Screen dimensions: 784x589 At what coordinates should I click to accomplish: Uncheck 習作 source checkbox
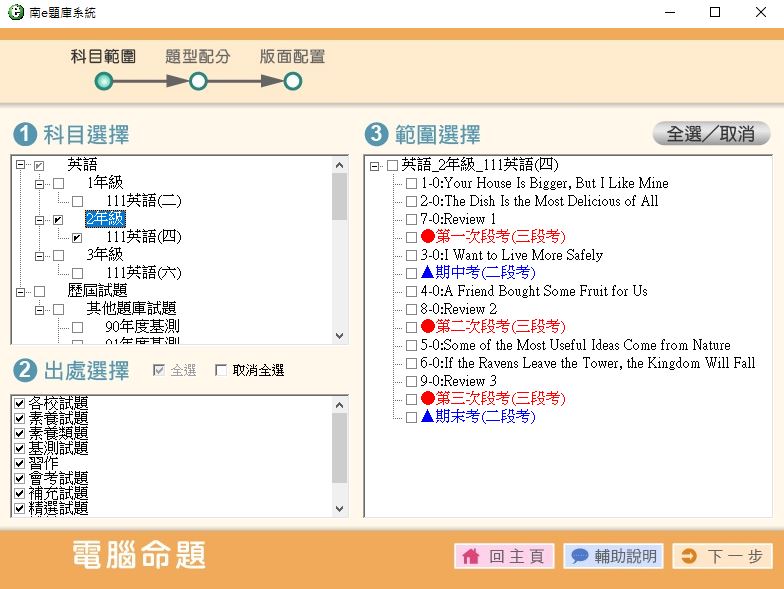pyautogui.click(x=20, y=463)
